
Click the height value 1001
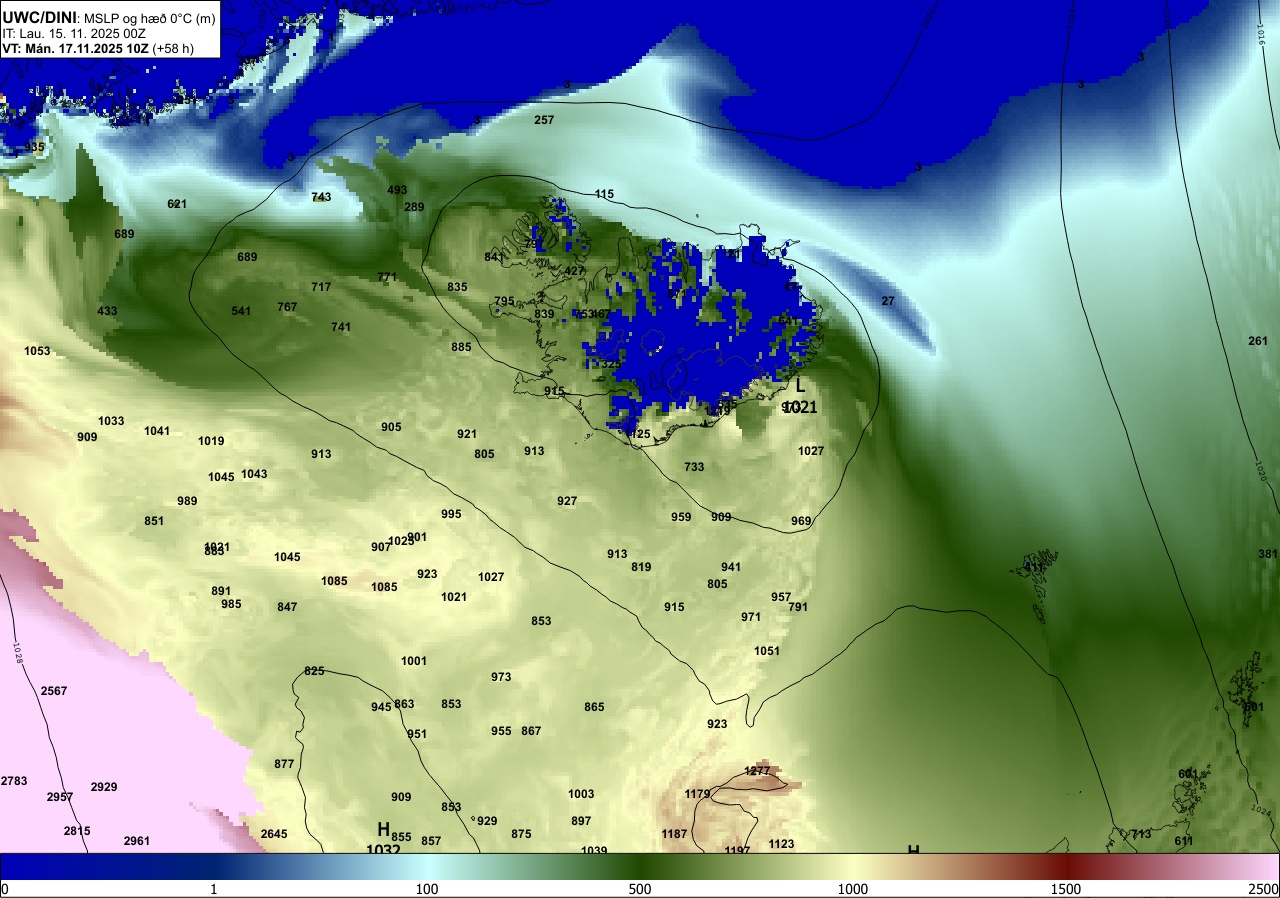click(x=414, y=661)
